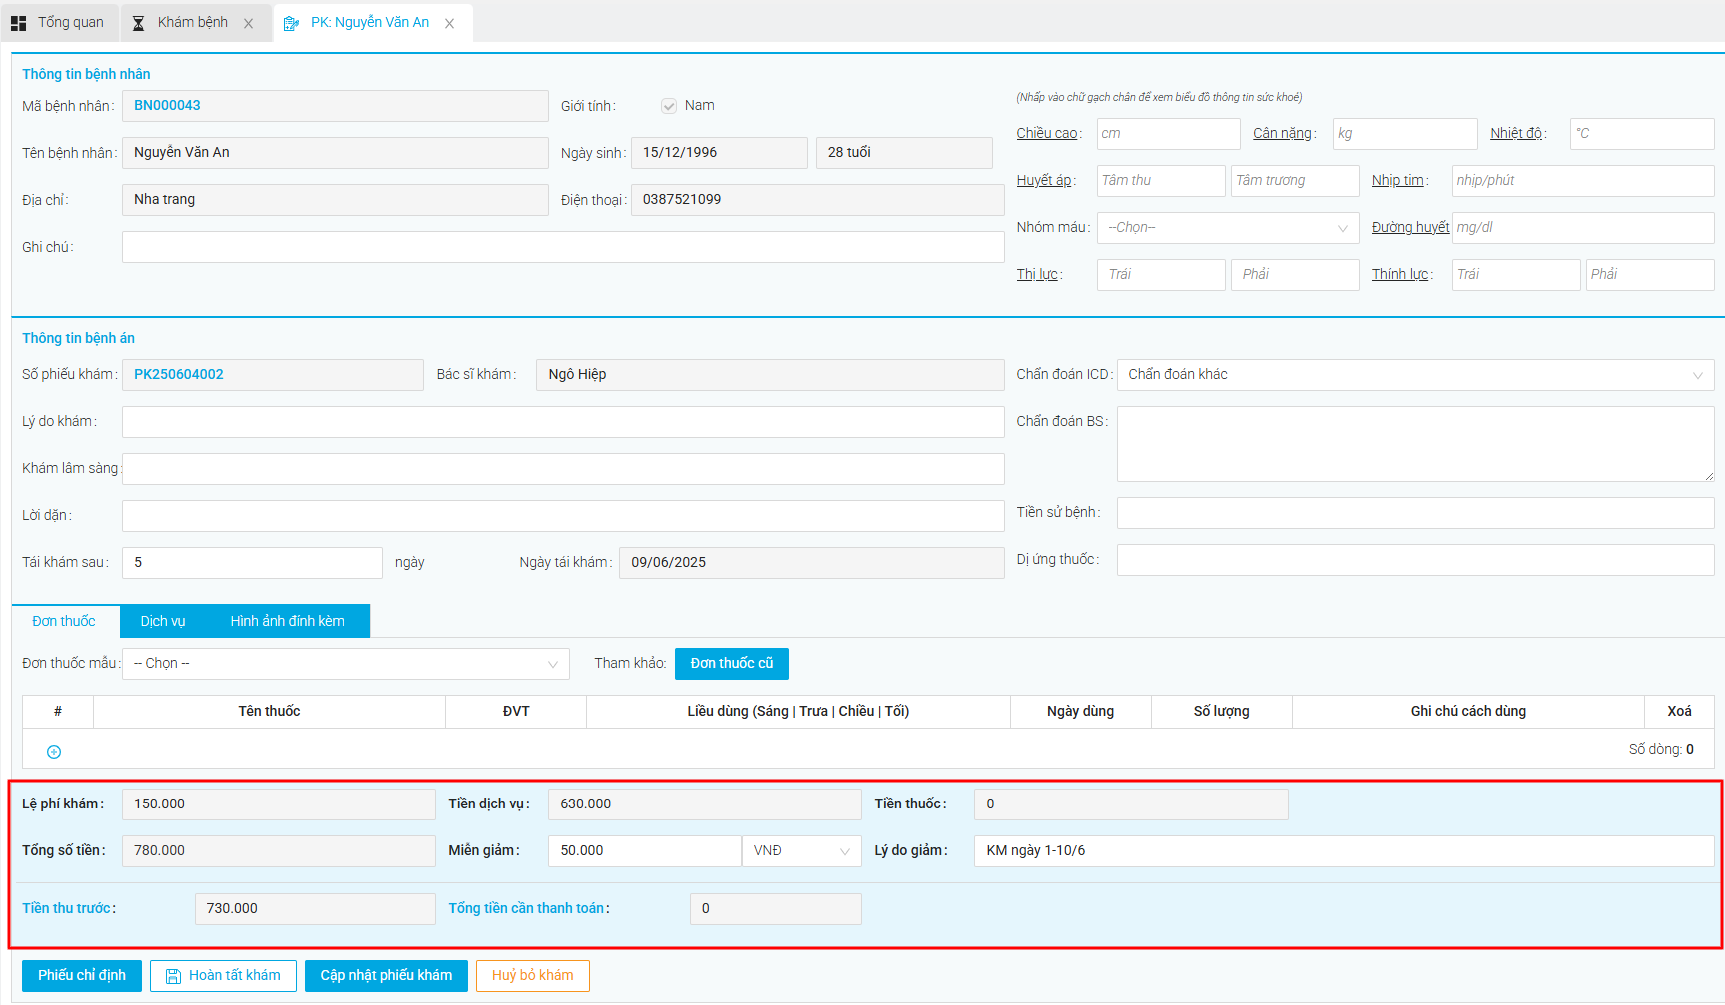Click the Thính lực Trái field
Screen dimensions: 1725x1005
pyautogui.click(x=1516, y=275)
